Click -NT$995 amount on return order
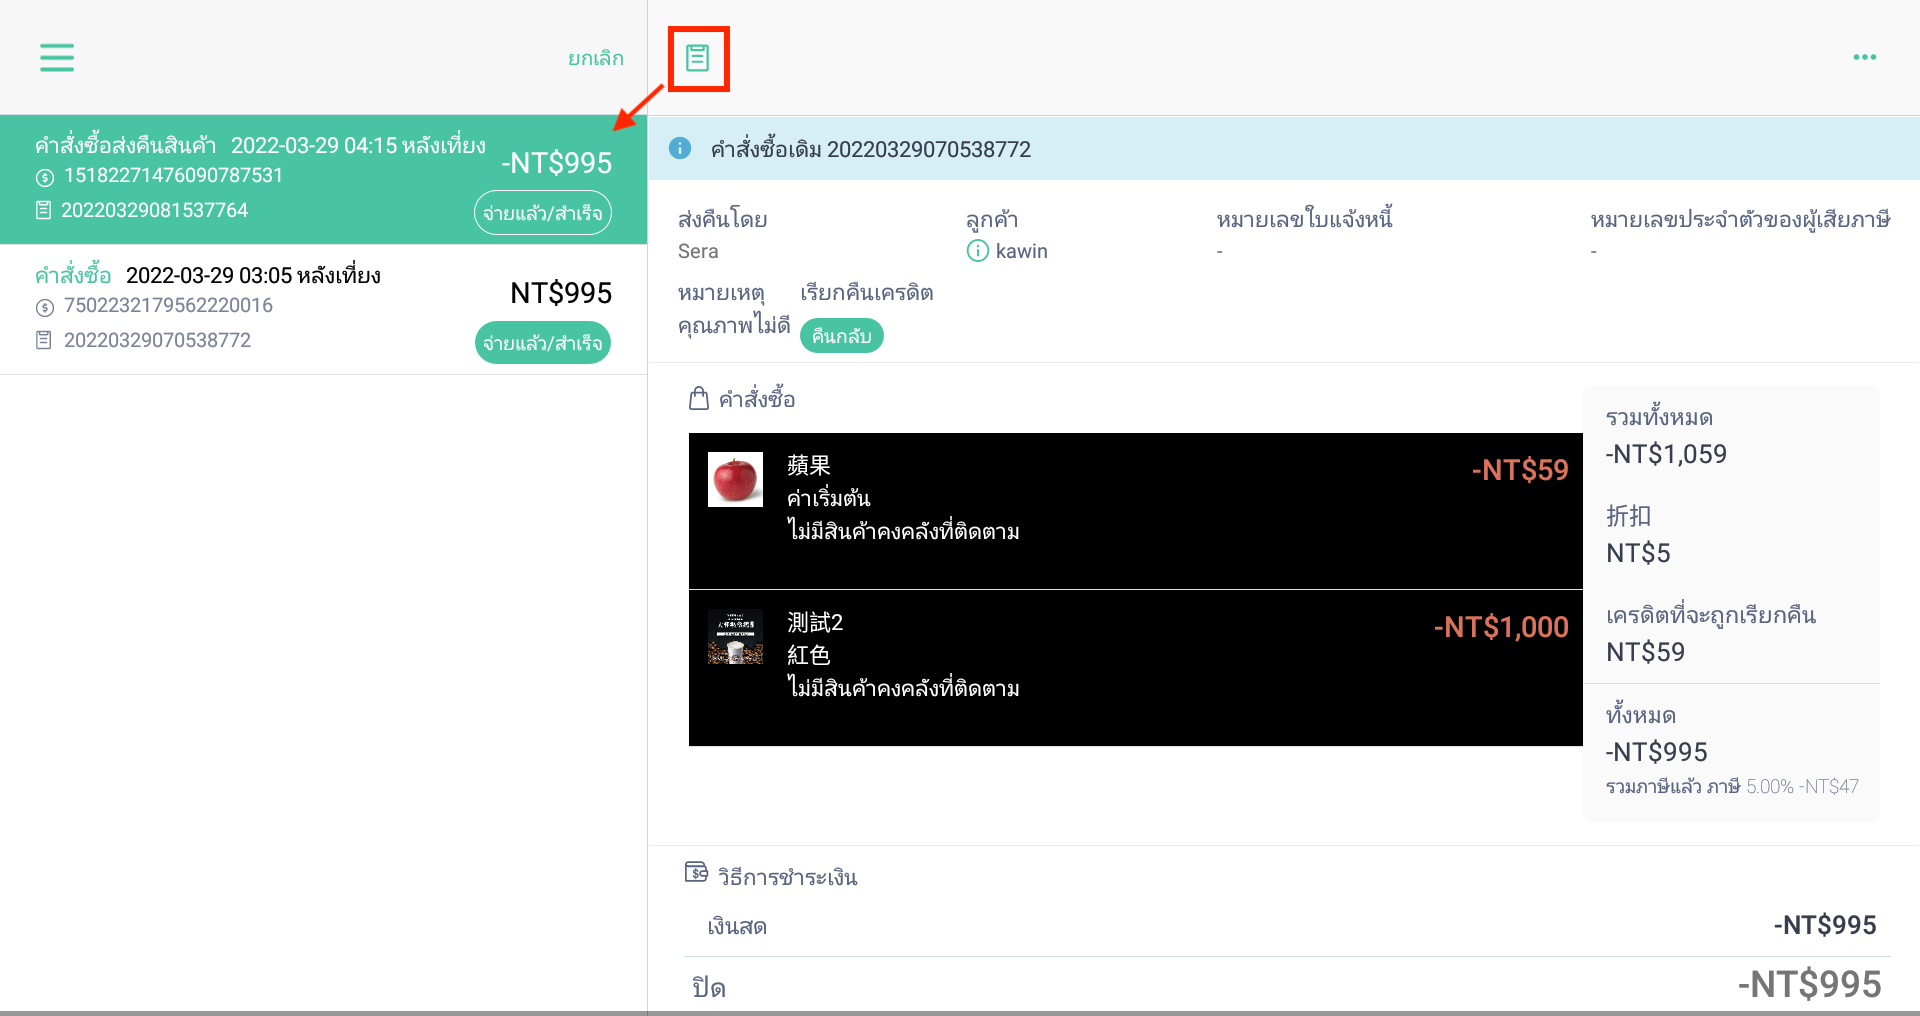This screenshot has width=1920, height=1016. [557, 163]
